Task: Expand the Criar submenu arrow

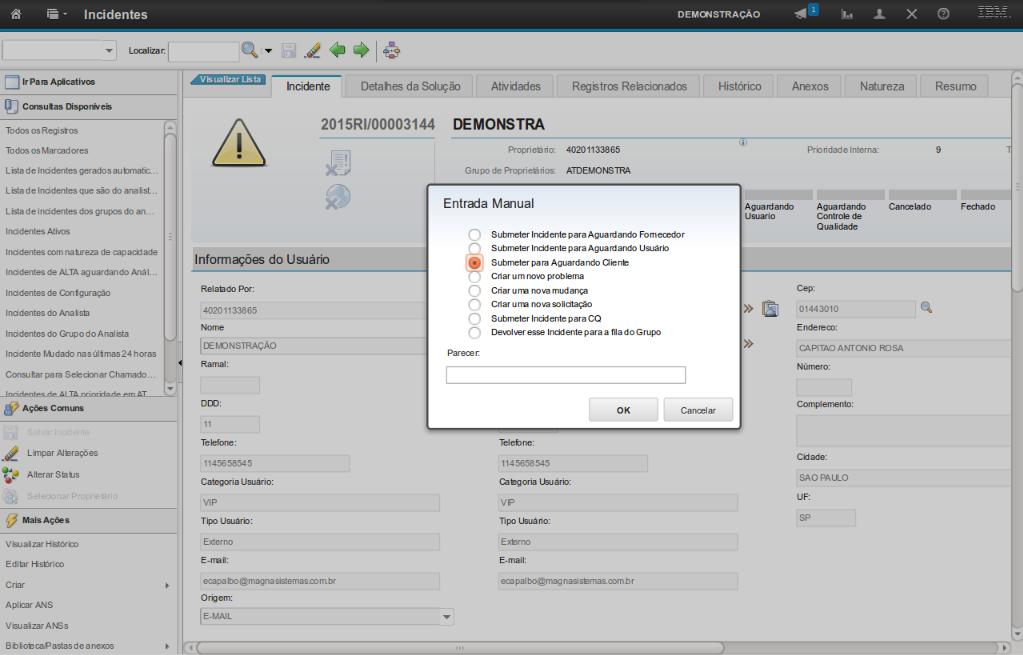Action: coord(166,586)
